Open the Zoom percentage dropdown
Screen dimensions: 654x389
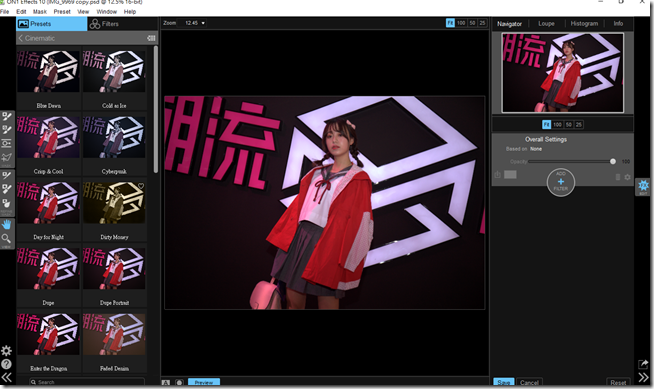[195, 23]
